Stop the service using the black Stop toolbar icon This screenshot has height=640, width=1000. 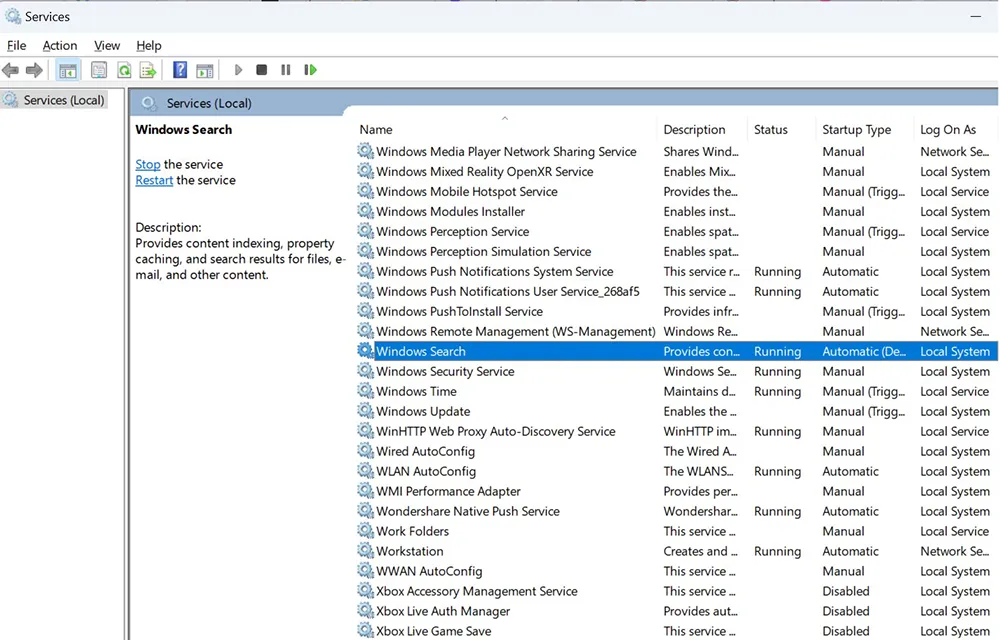click(262, 70)
